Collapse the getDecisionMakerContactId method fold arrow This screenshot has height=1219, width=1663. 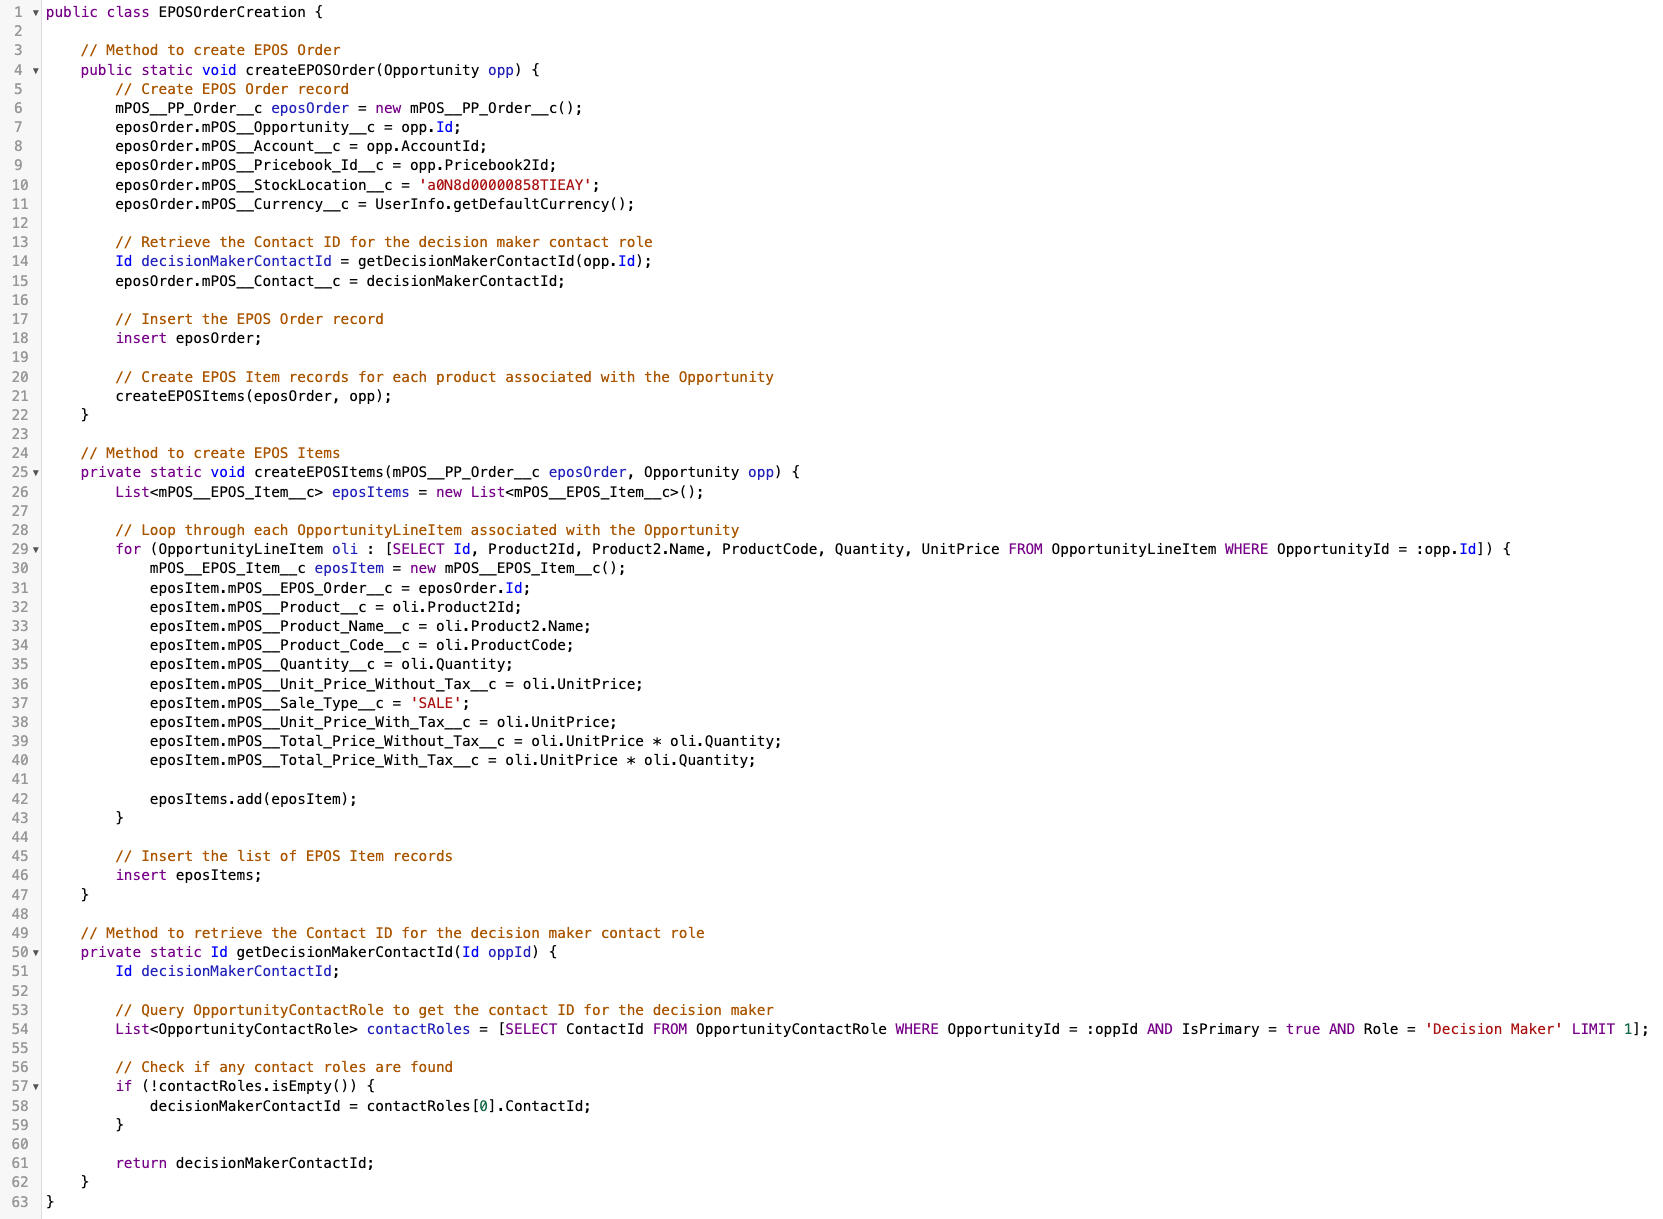tap(36, 953)
